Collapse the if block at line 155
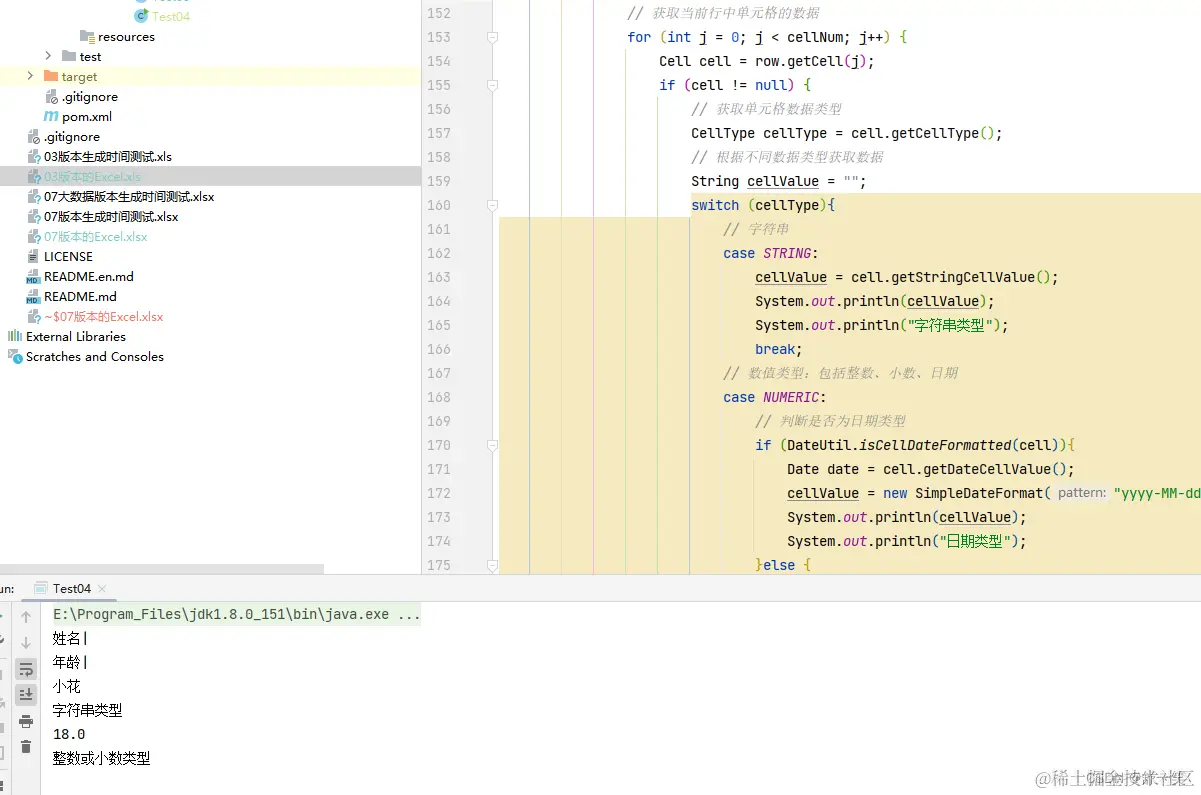This screenshot has height=795, width=1201. [492, 85]
